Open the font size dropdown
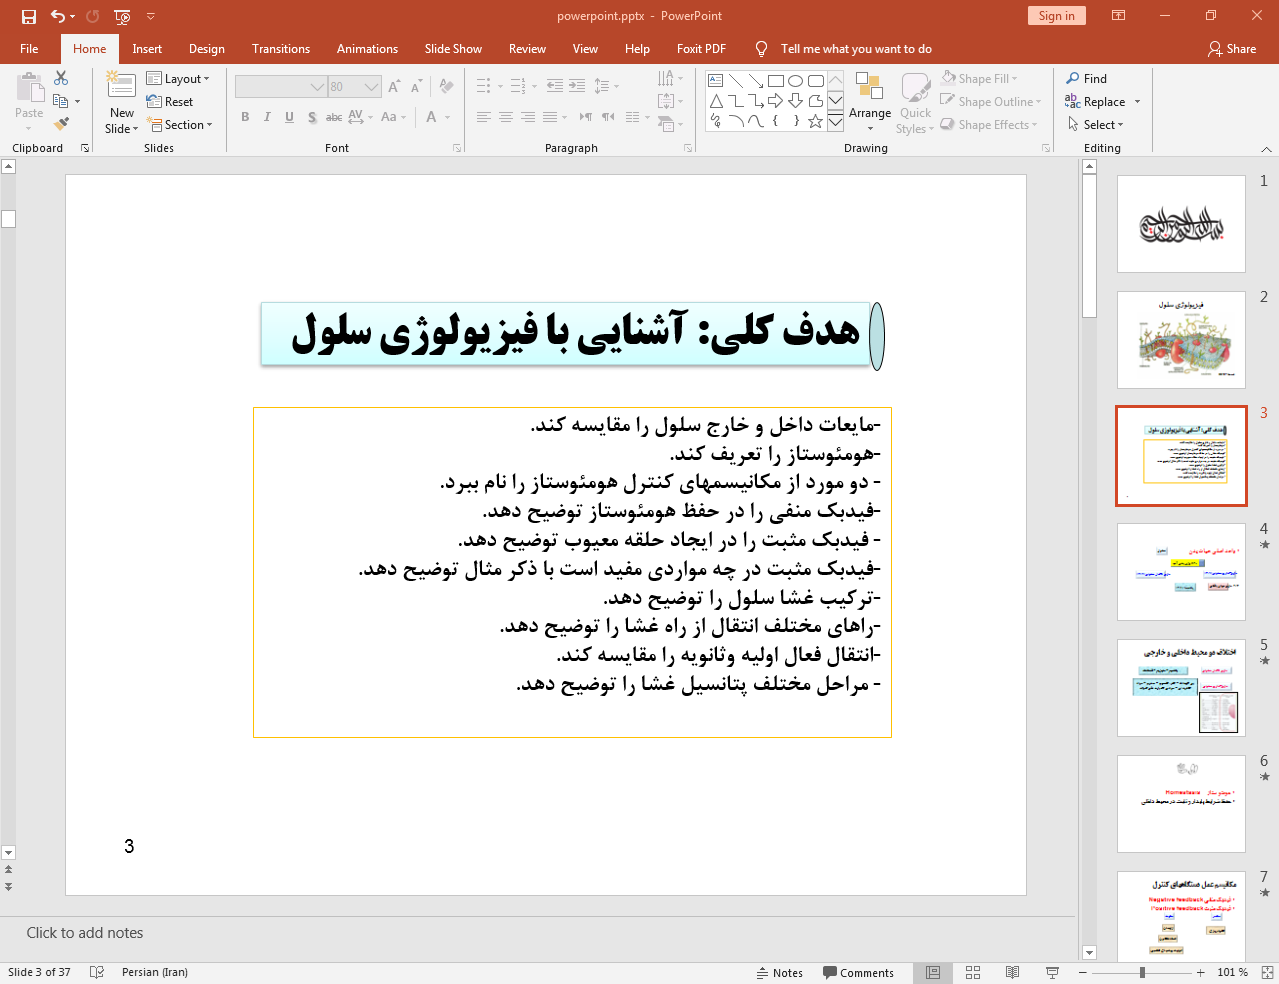Image resolution: width=1279 pixels, height=984 pixels. [371, 87]
